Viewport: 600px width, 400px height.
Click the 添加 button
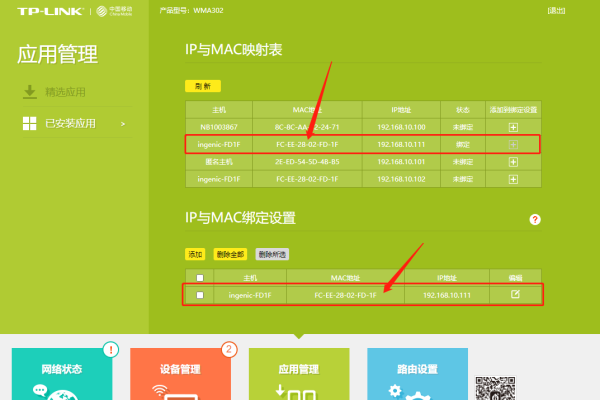click(x=195, y=254)
